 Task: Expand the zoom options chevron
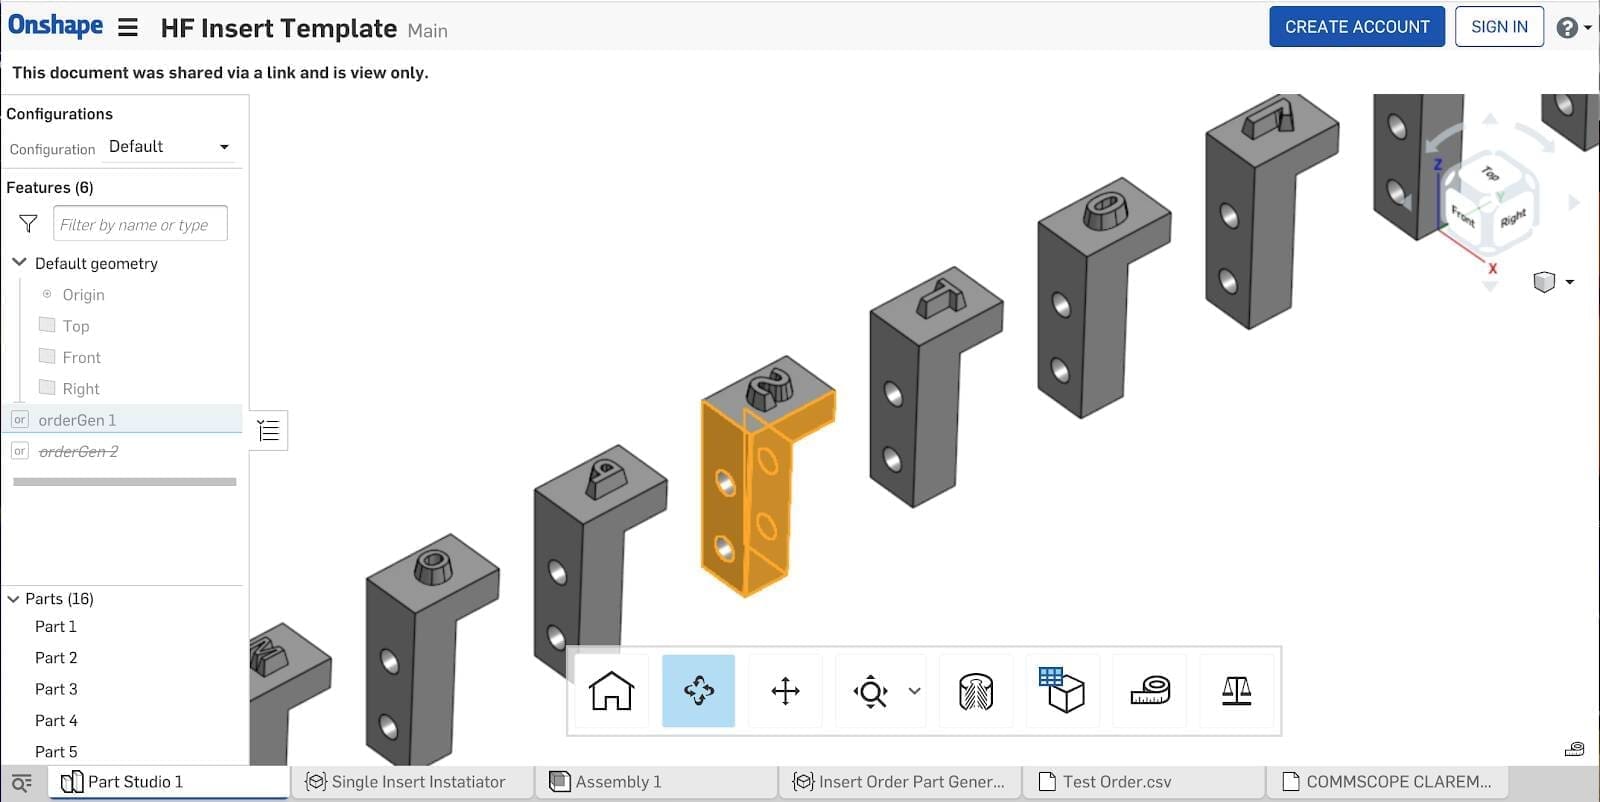[914, 691]
